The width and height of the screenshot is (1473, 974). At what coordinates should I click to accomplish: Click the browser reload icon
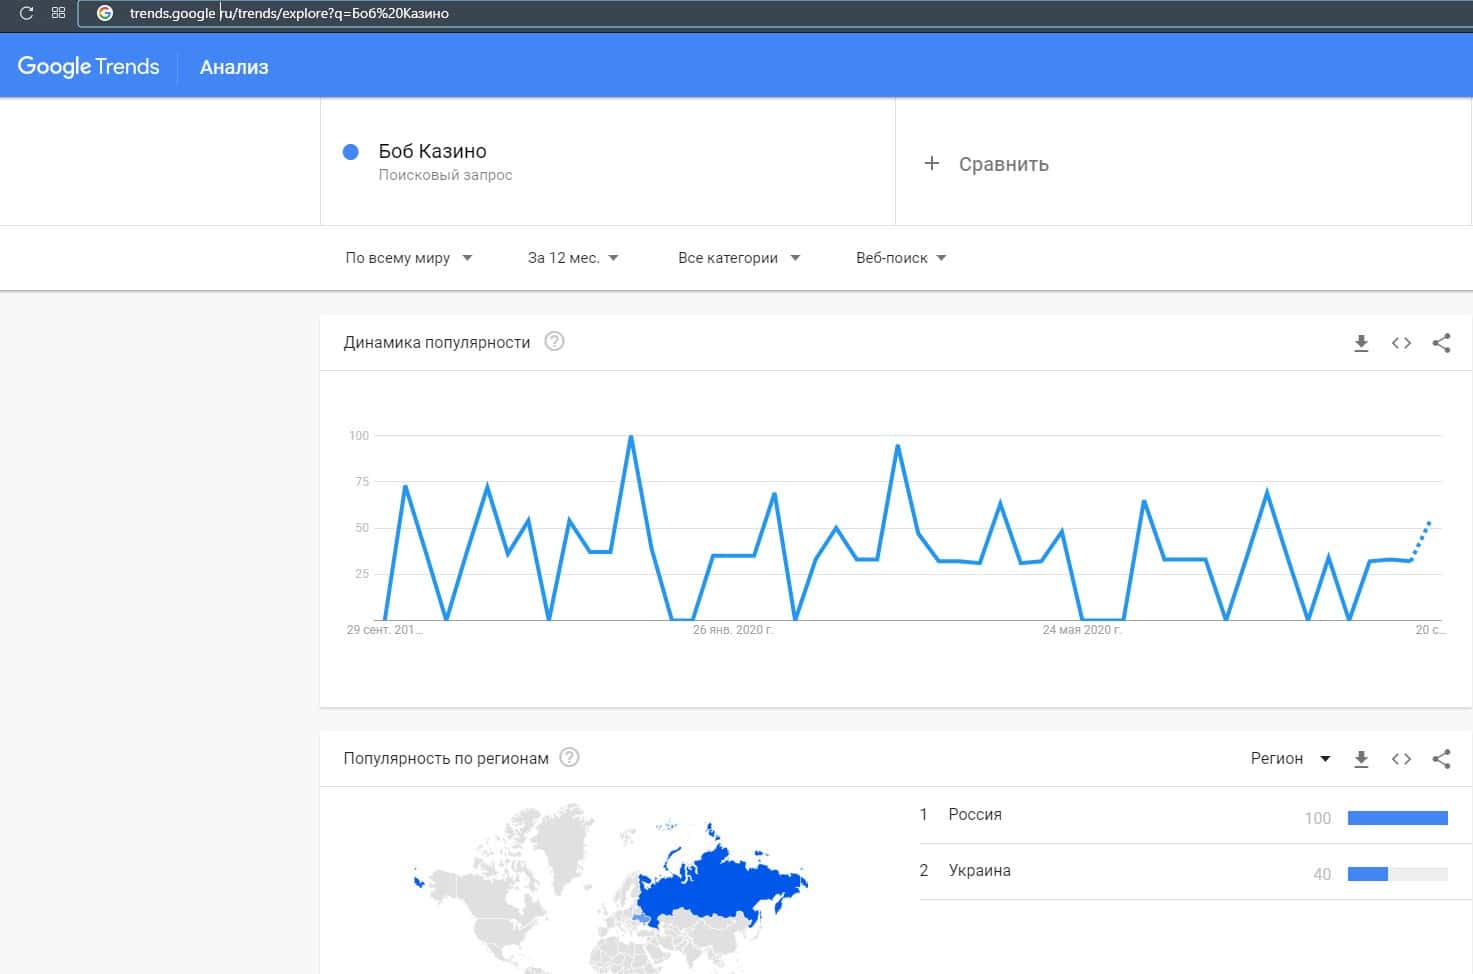point(27,13)
